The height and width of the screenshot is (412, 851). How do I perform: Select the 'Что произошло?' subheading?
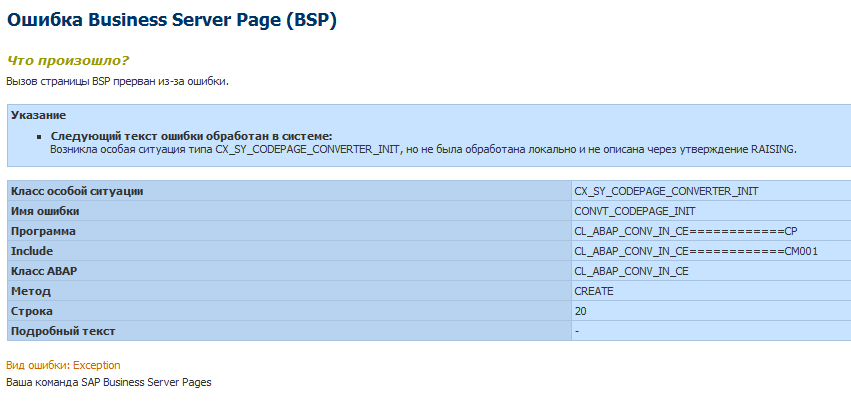pyautogui.click(x=68, y=60)
